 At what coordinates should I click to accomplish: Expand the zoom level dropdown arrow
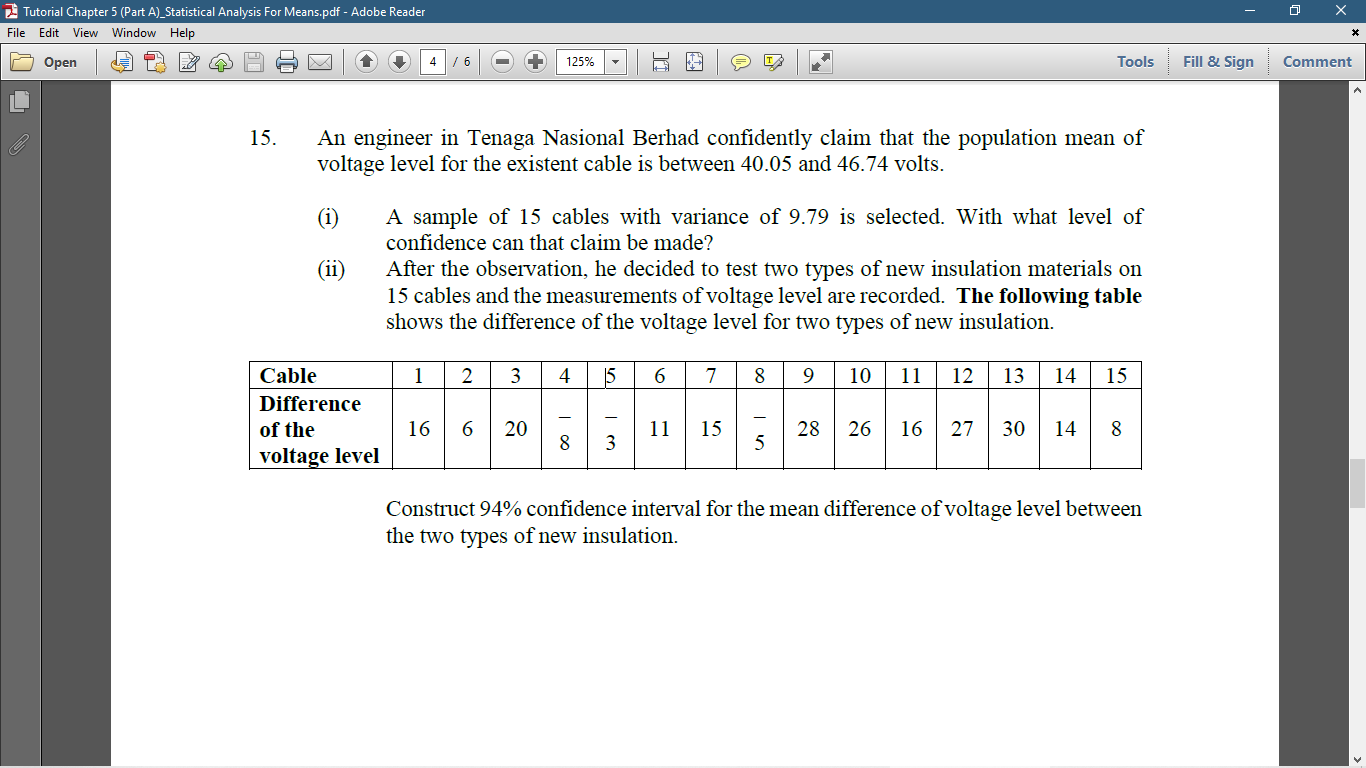(615, 62)
